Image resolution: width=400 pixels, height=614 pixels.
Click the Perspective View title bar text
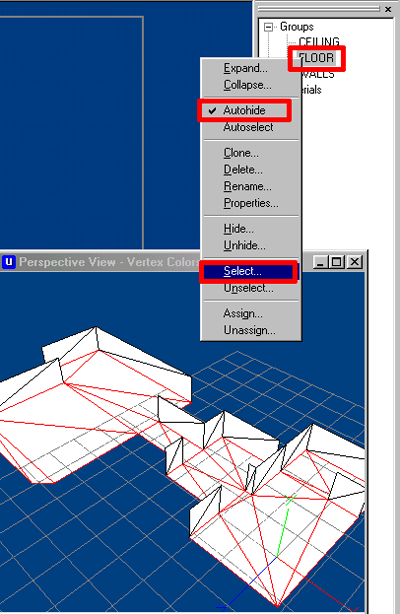click(110, 262)
